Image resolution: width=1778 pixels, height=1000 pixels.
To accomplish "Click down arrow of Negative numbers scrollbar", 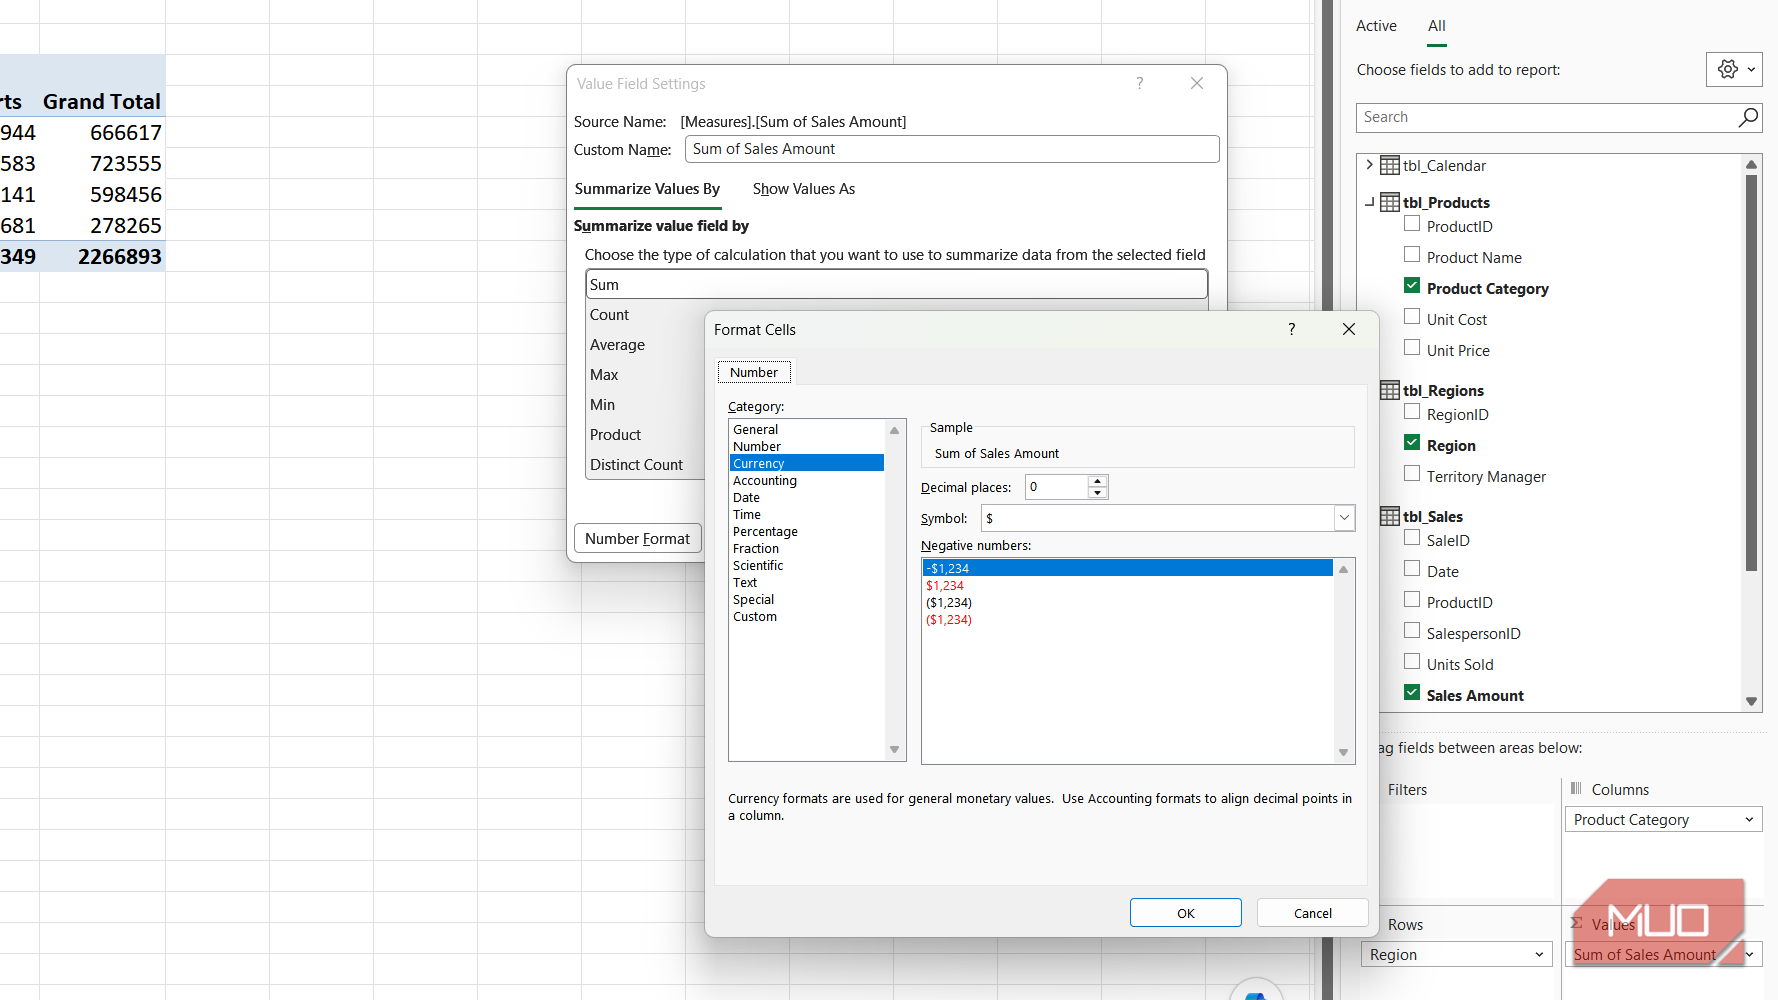I will [x=1343, y=752].
